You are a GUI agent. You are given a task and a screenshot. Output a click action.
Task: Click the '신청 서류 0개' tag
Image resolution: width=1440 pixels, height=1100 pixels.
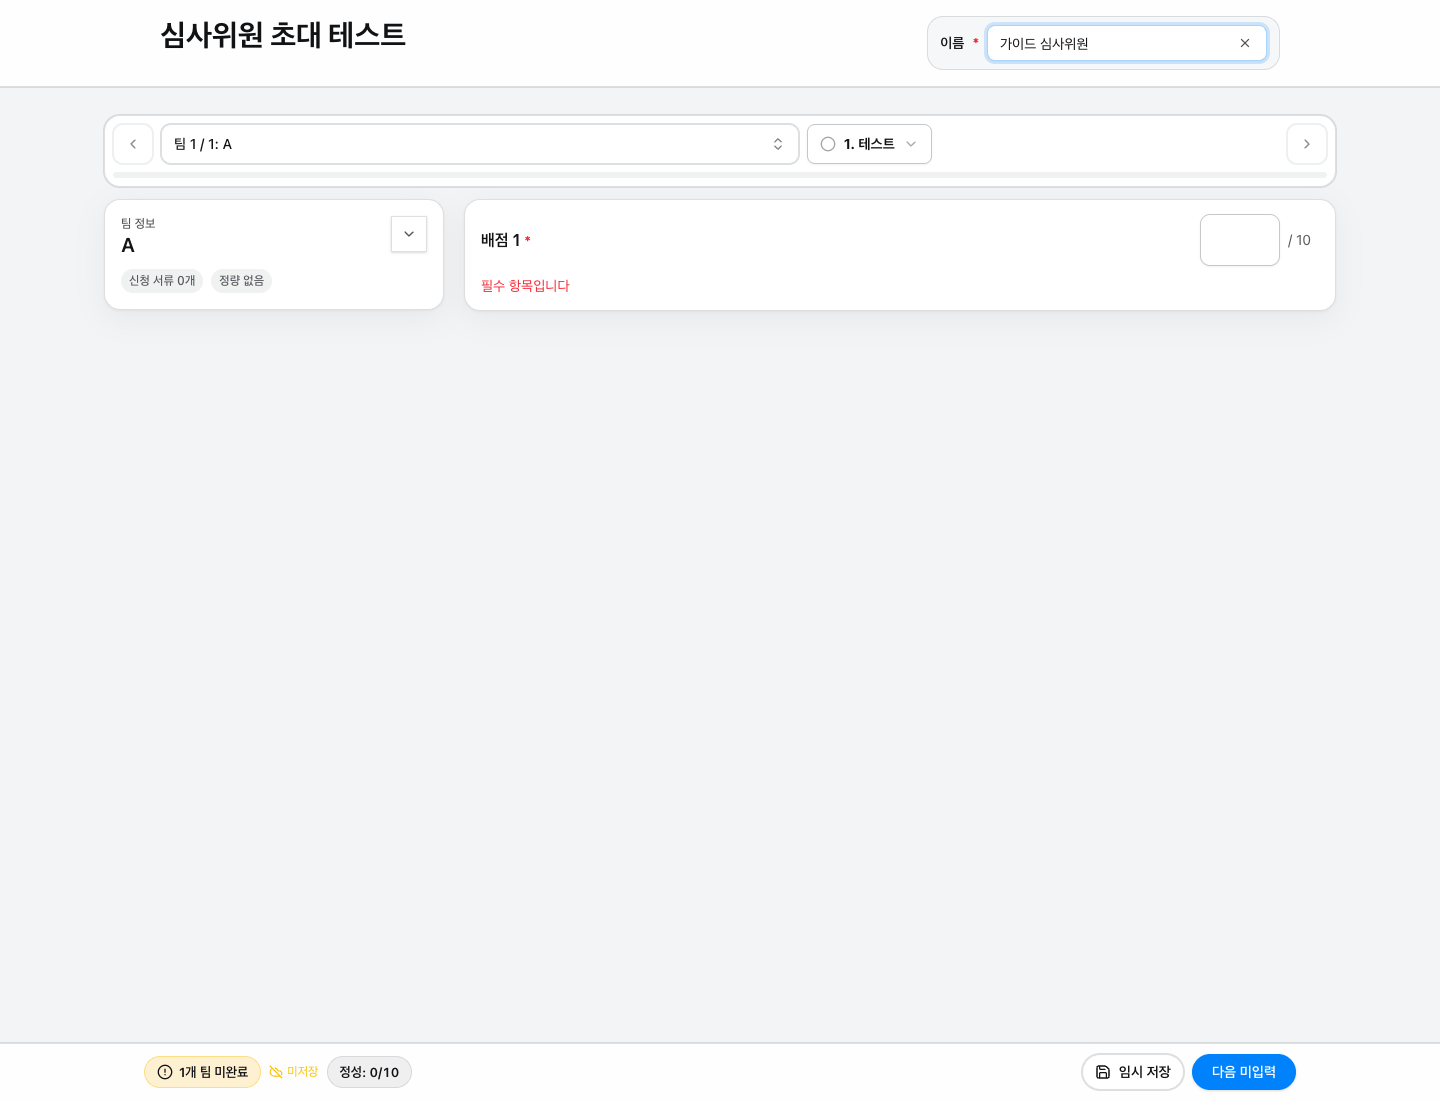click(x=162, y=281)
